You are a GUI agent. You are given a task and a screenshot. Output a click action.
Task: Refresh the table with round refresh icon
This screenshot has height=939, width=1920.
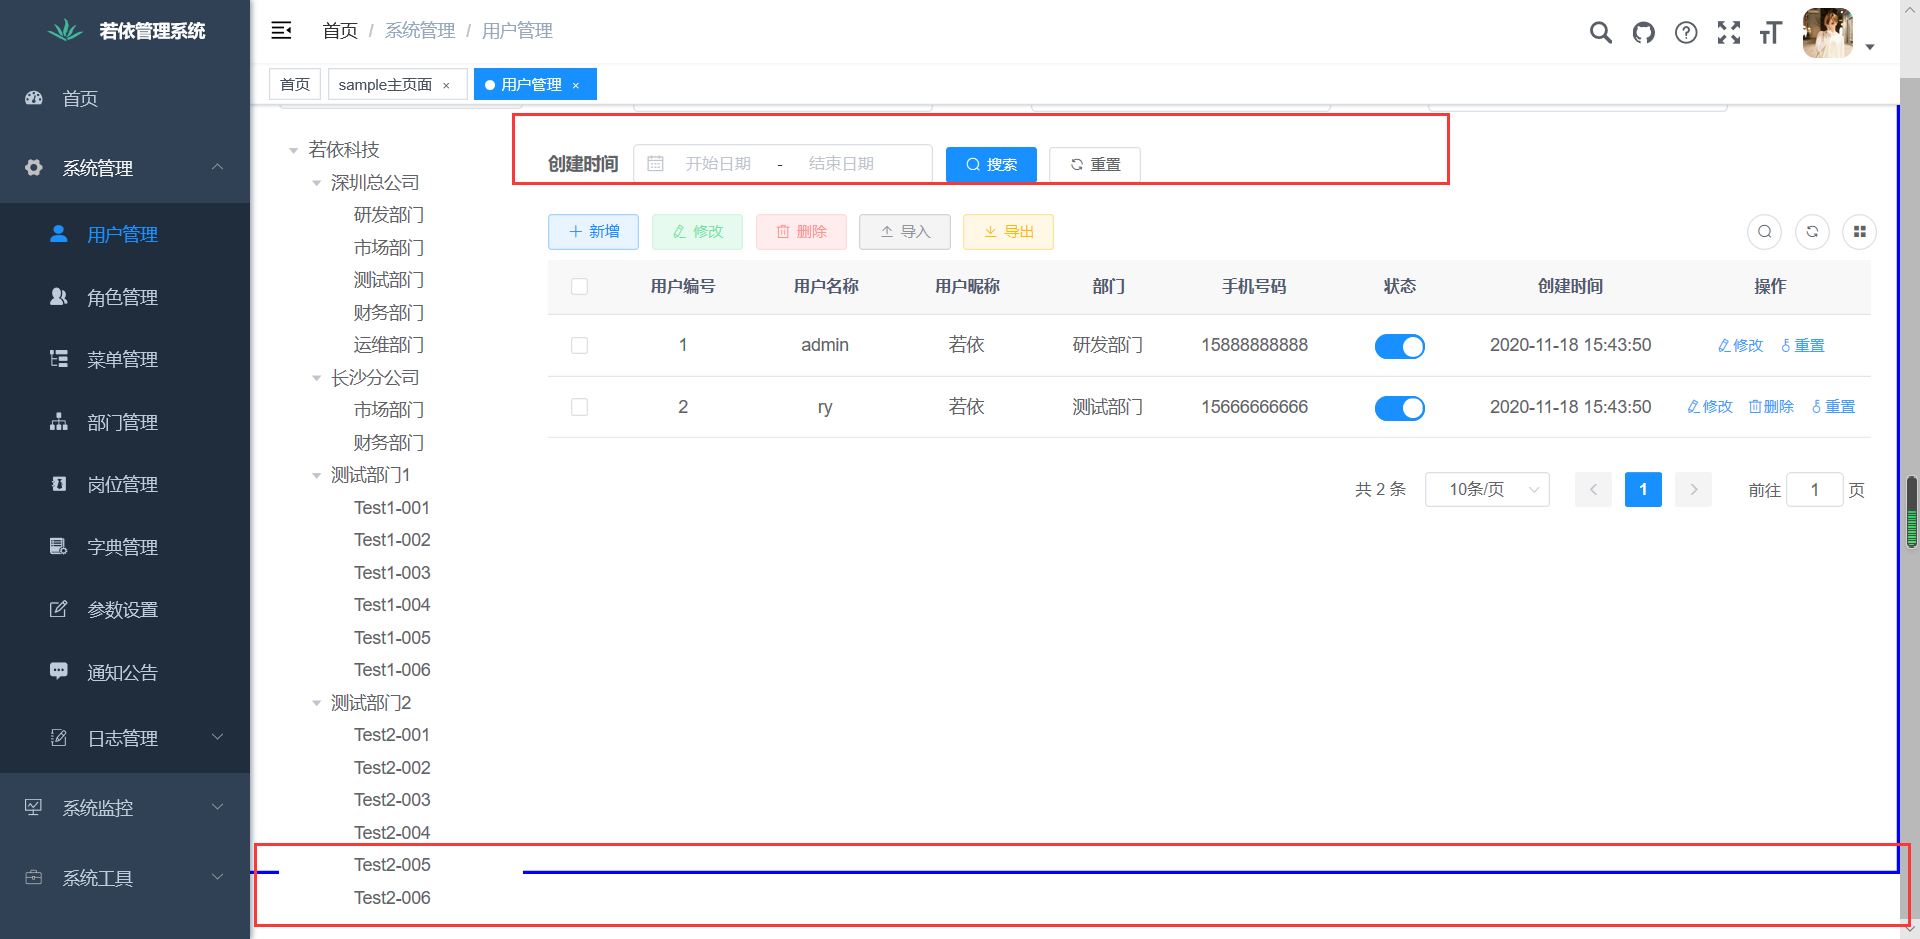click(x=1812, y=232)
